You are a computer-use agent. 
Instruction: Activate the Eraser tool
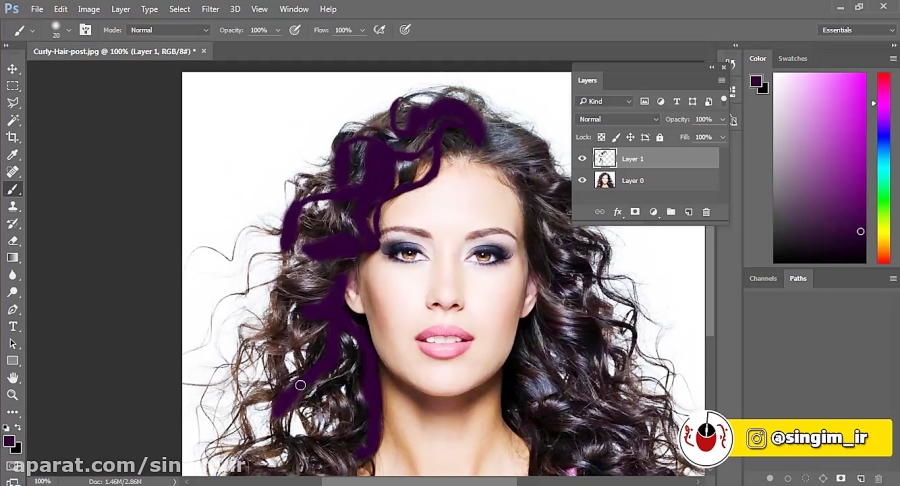tap(13, 240)
